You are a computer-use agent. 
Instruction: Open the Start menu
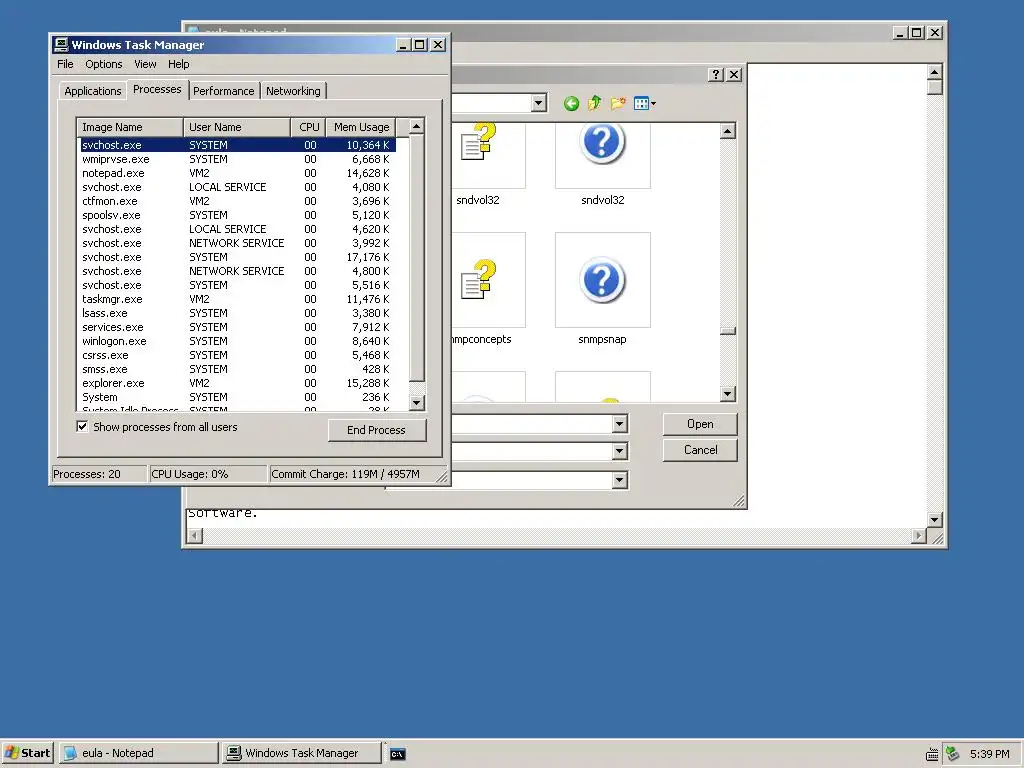[27, 753]
